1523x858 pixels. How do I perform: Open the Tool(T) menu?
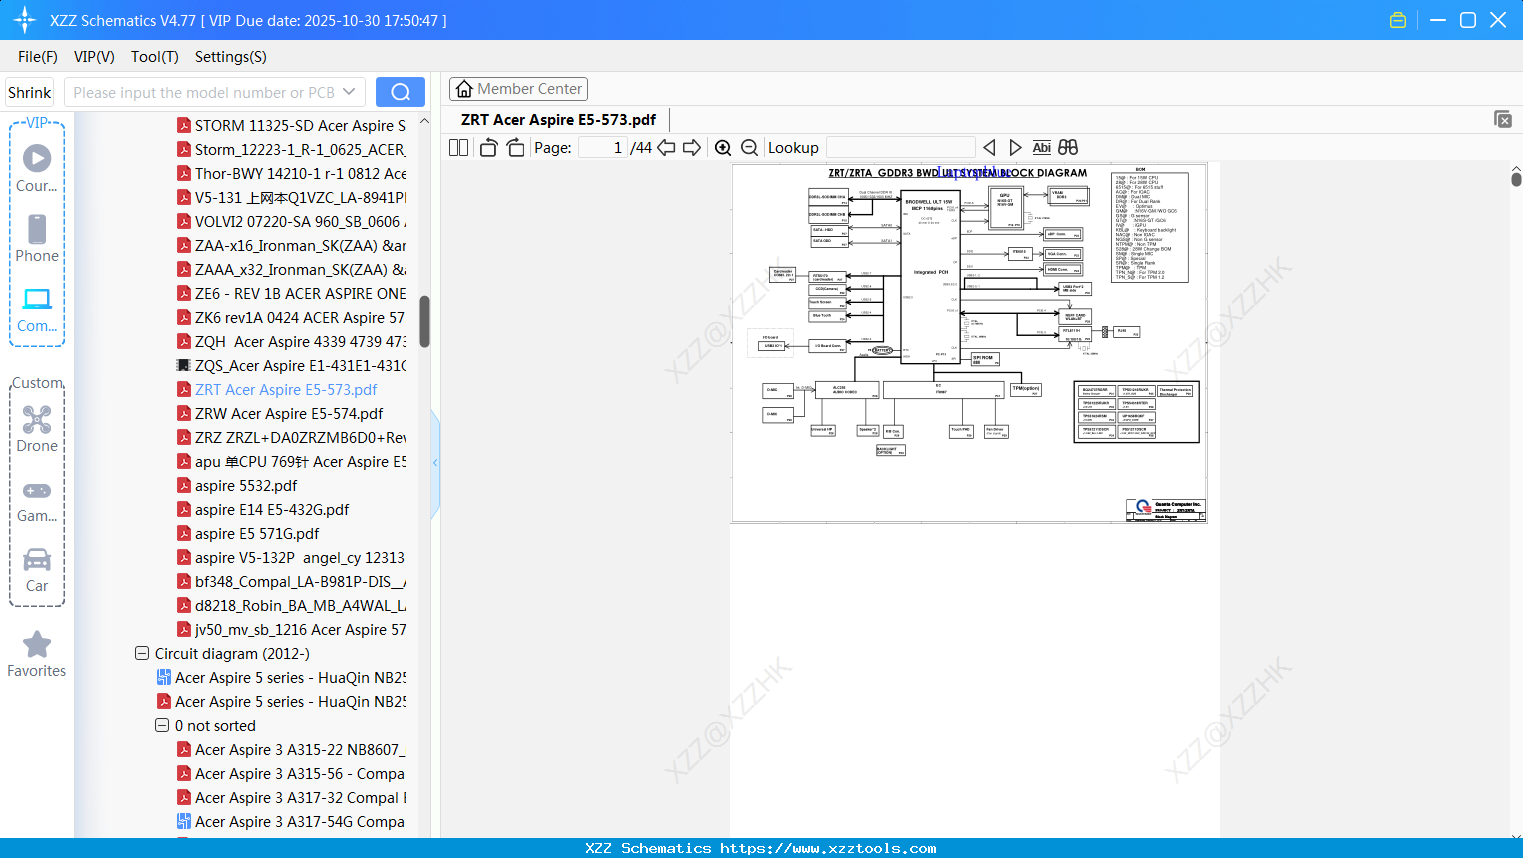[x=155, y=56]
